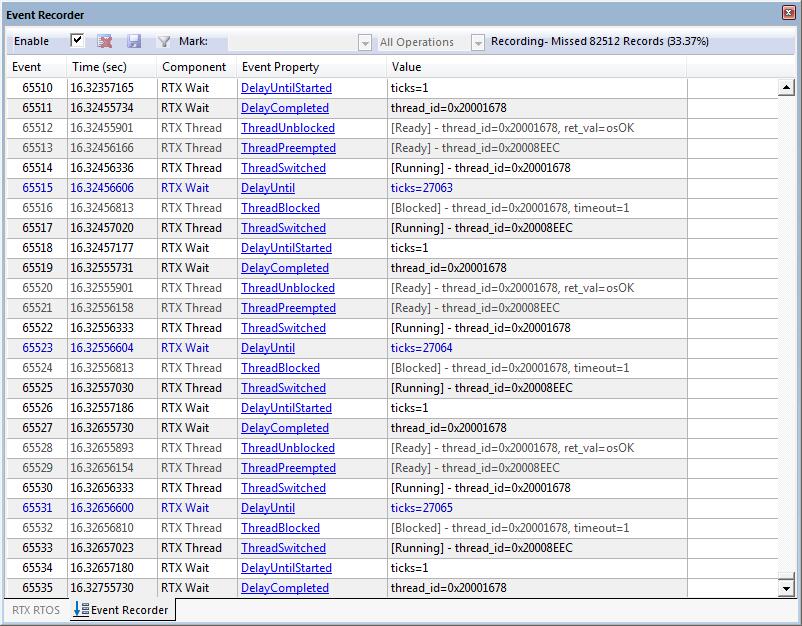Click the Component column header
802x626 pixels.
tap(196, 67)
